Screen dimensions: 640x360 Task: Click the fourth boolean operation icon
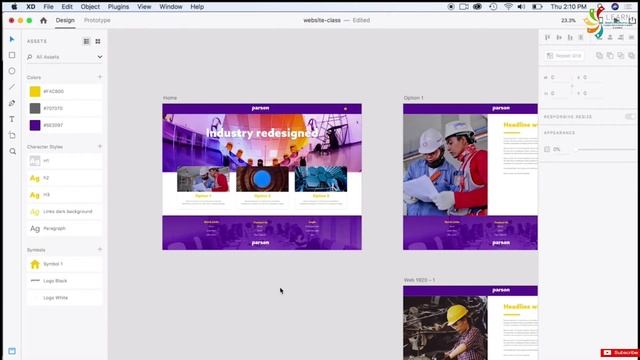pos(631,56)
